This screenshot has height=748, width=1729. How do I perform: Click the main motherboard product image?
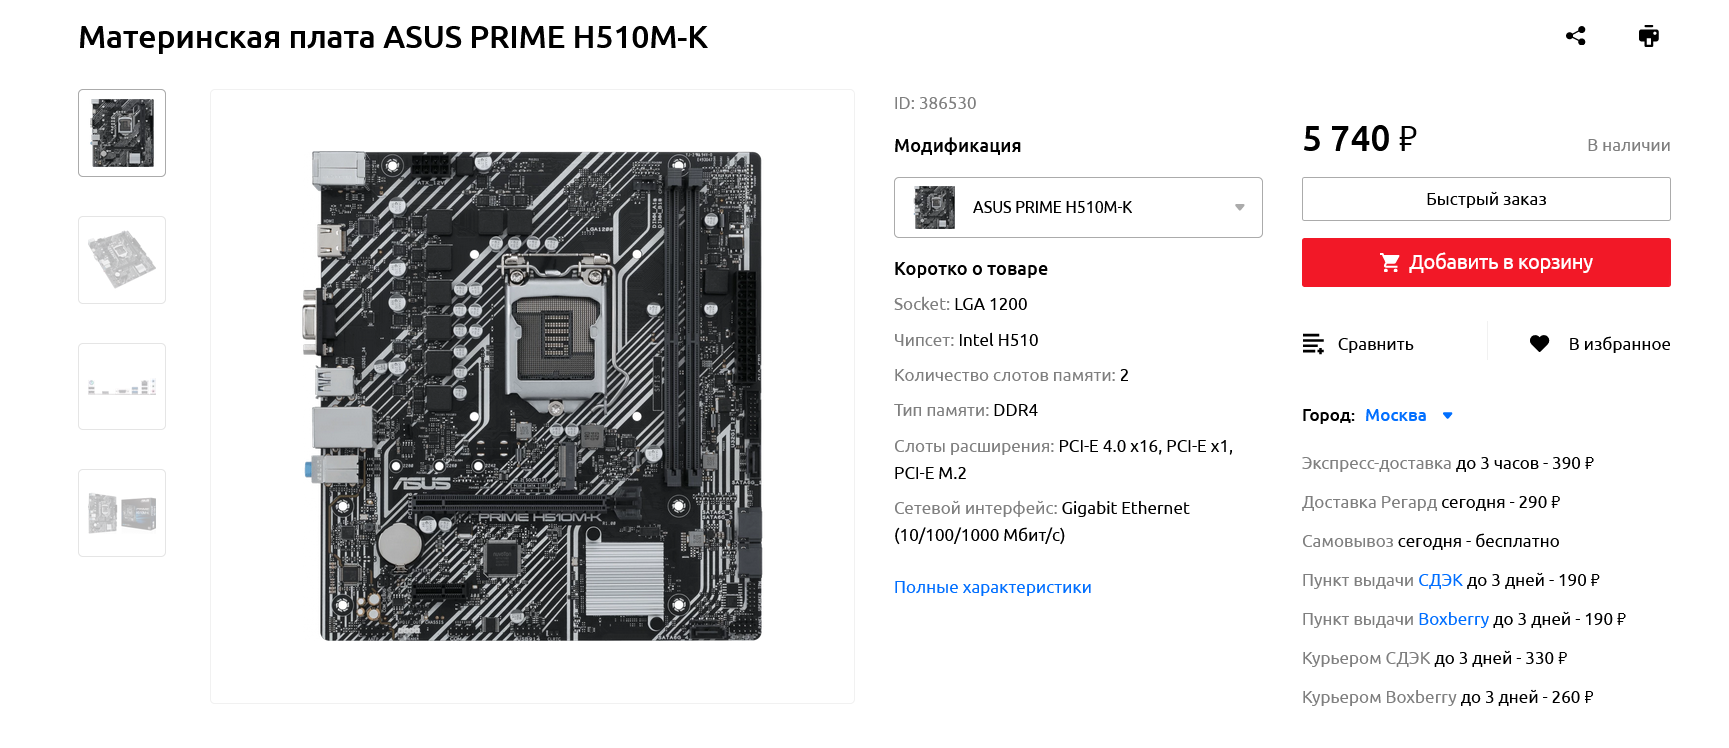coord(532,396)
